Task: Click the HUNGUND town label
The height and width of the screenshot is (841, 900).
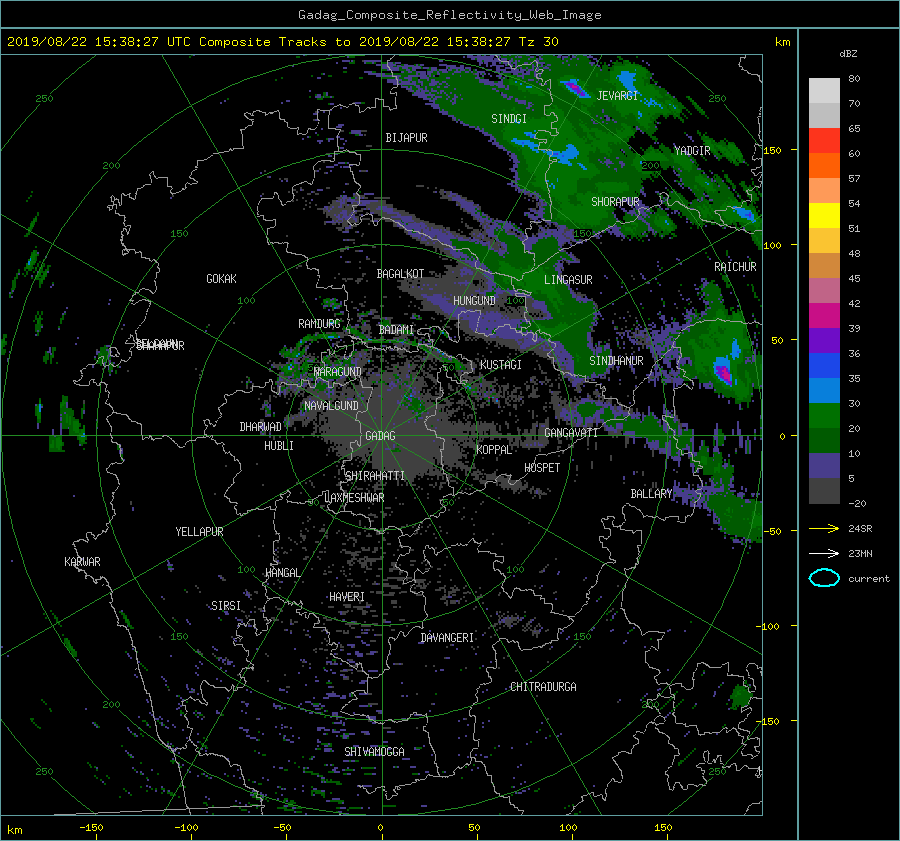Action: tap(474, 301)
